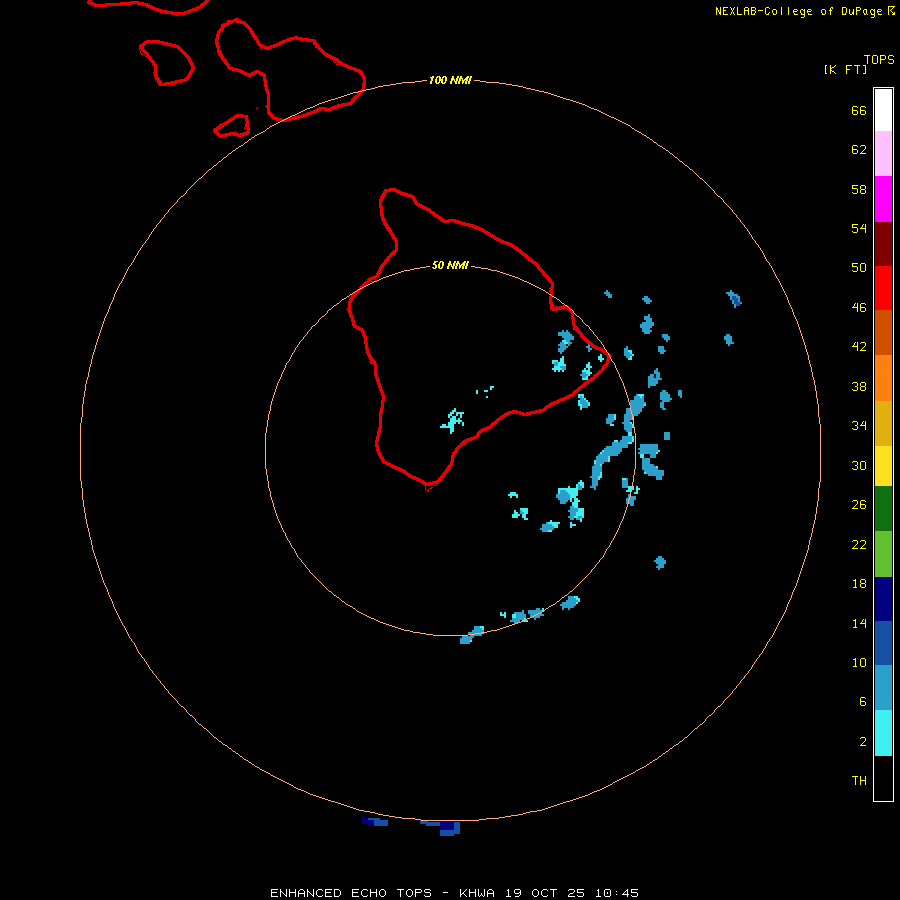Viewport: 900px width, 900px height.
Task: Click the 14 legend value
Action: [859, 623]
